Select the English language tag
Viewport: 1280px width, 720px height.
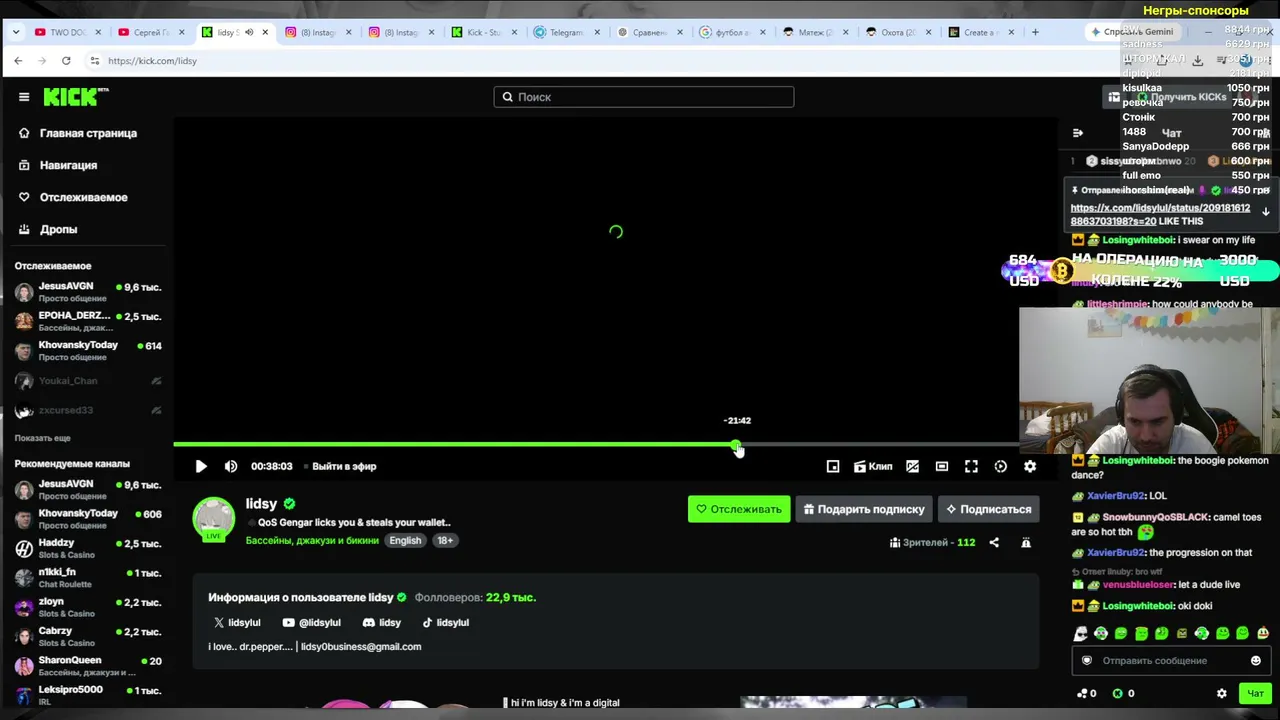click(405, 540)
